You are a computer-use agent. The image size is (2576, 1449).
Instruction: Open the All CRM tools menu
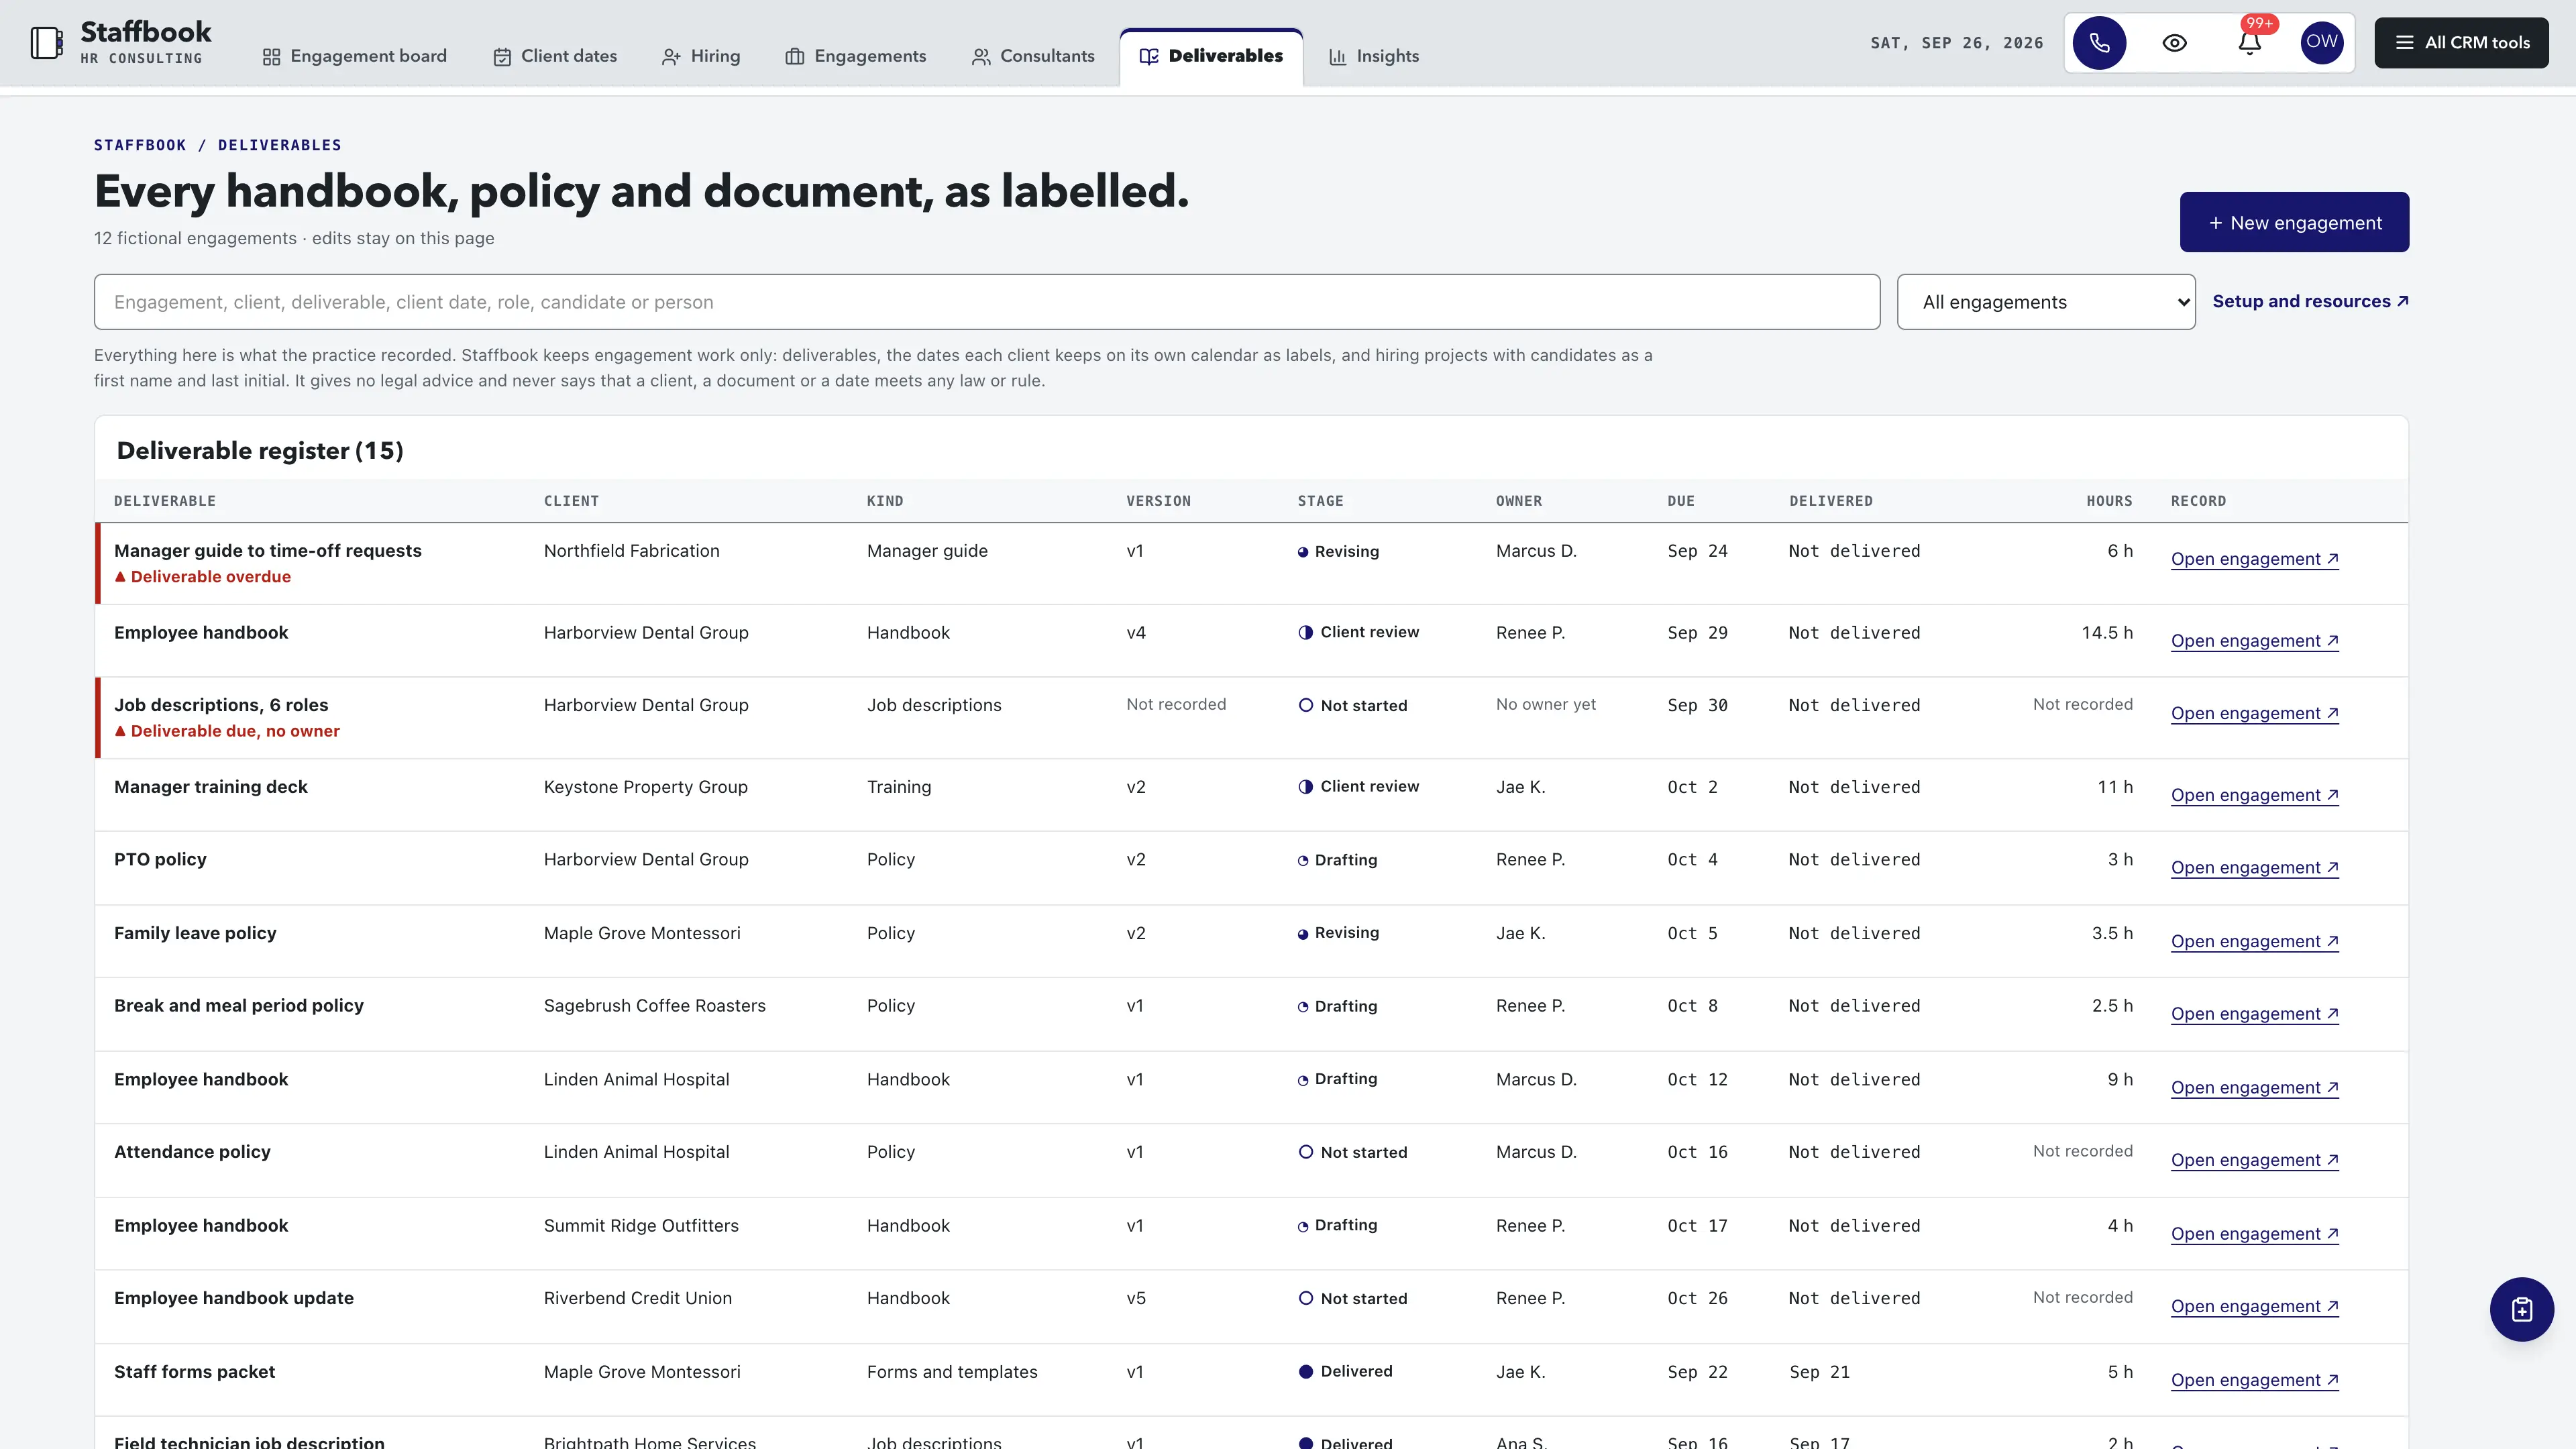click(x=2461, y=43)
